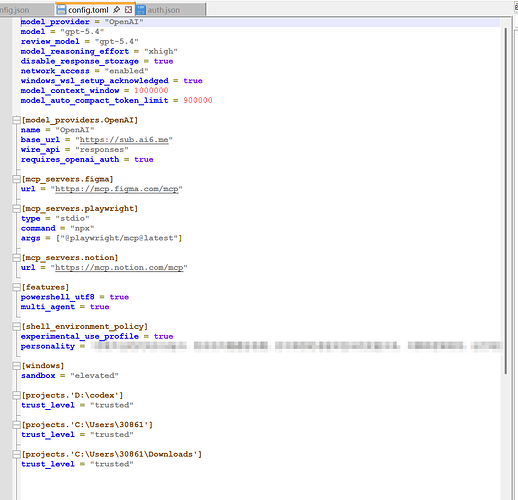Collapse the [projects.'C:\Users\30861\Downloads'] fold marker
The image size is (518, 500).
pyautogui.click(x=16, y=454)
